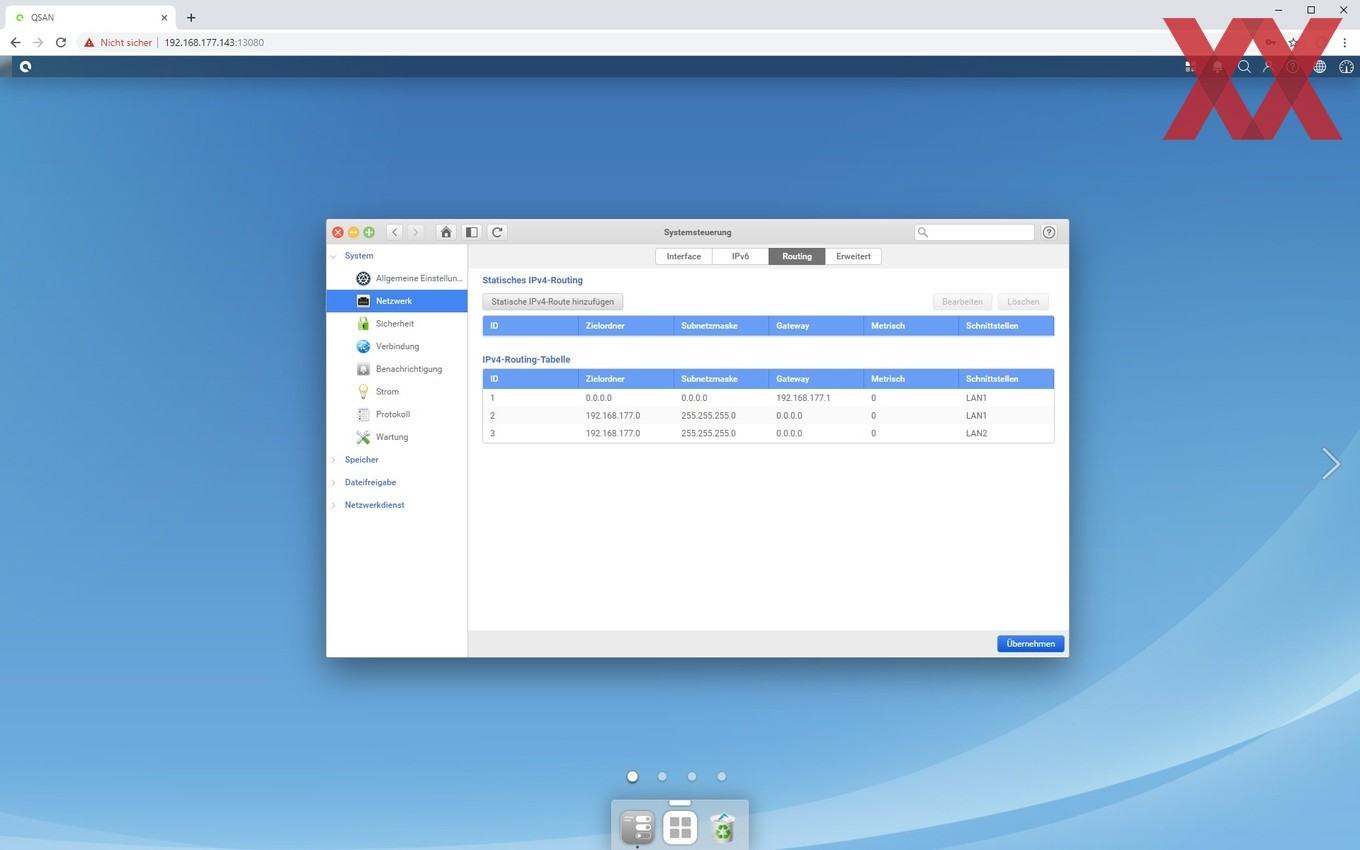This screenshot has height=850, width=1360.
Task: Go back in the browser
Action: point(15,43)
